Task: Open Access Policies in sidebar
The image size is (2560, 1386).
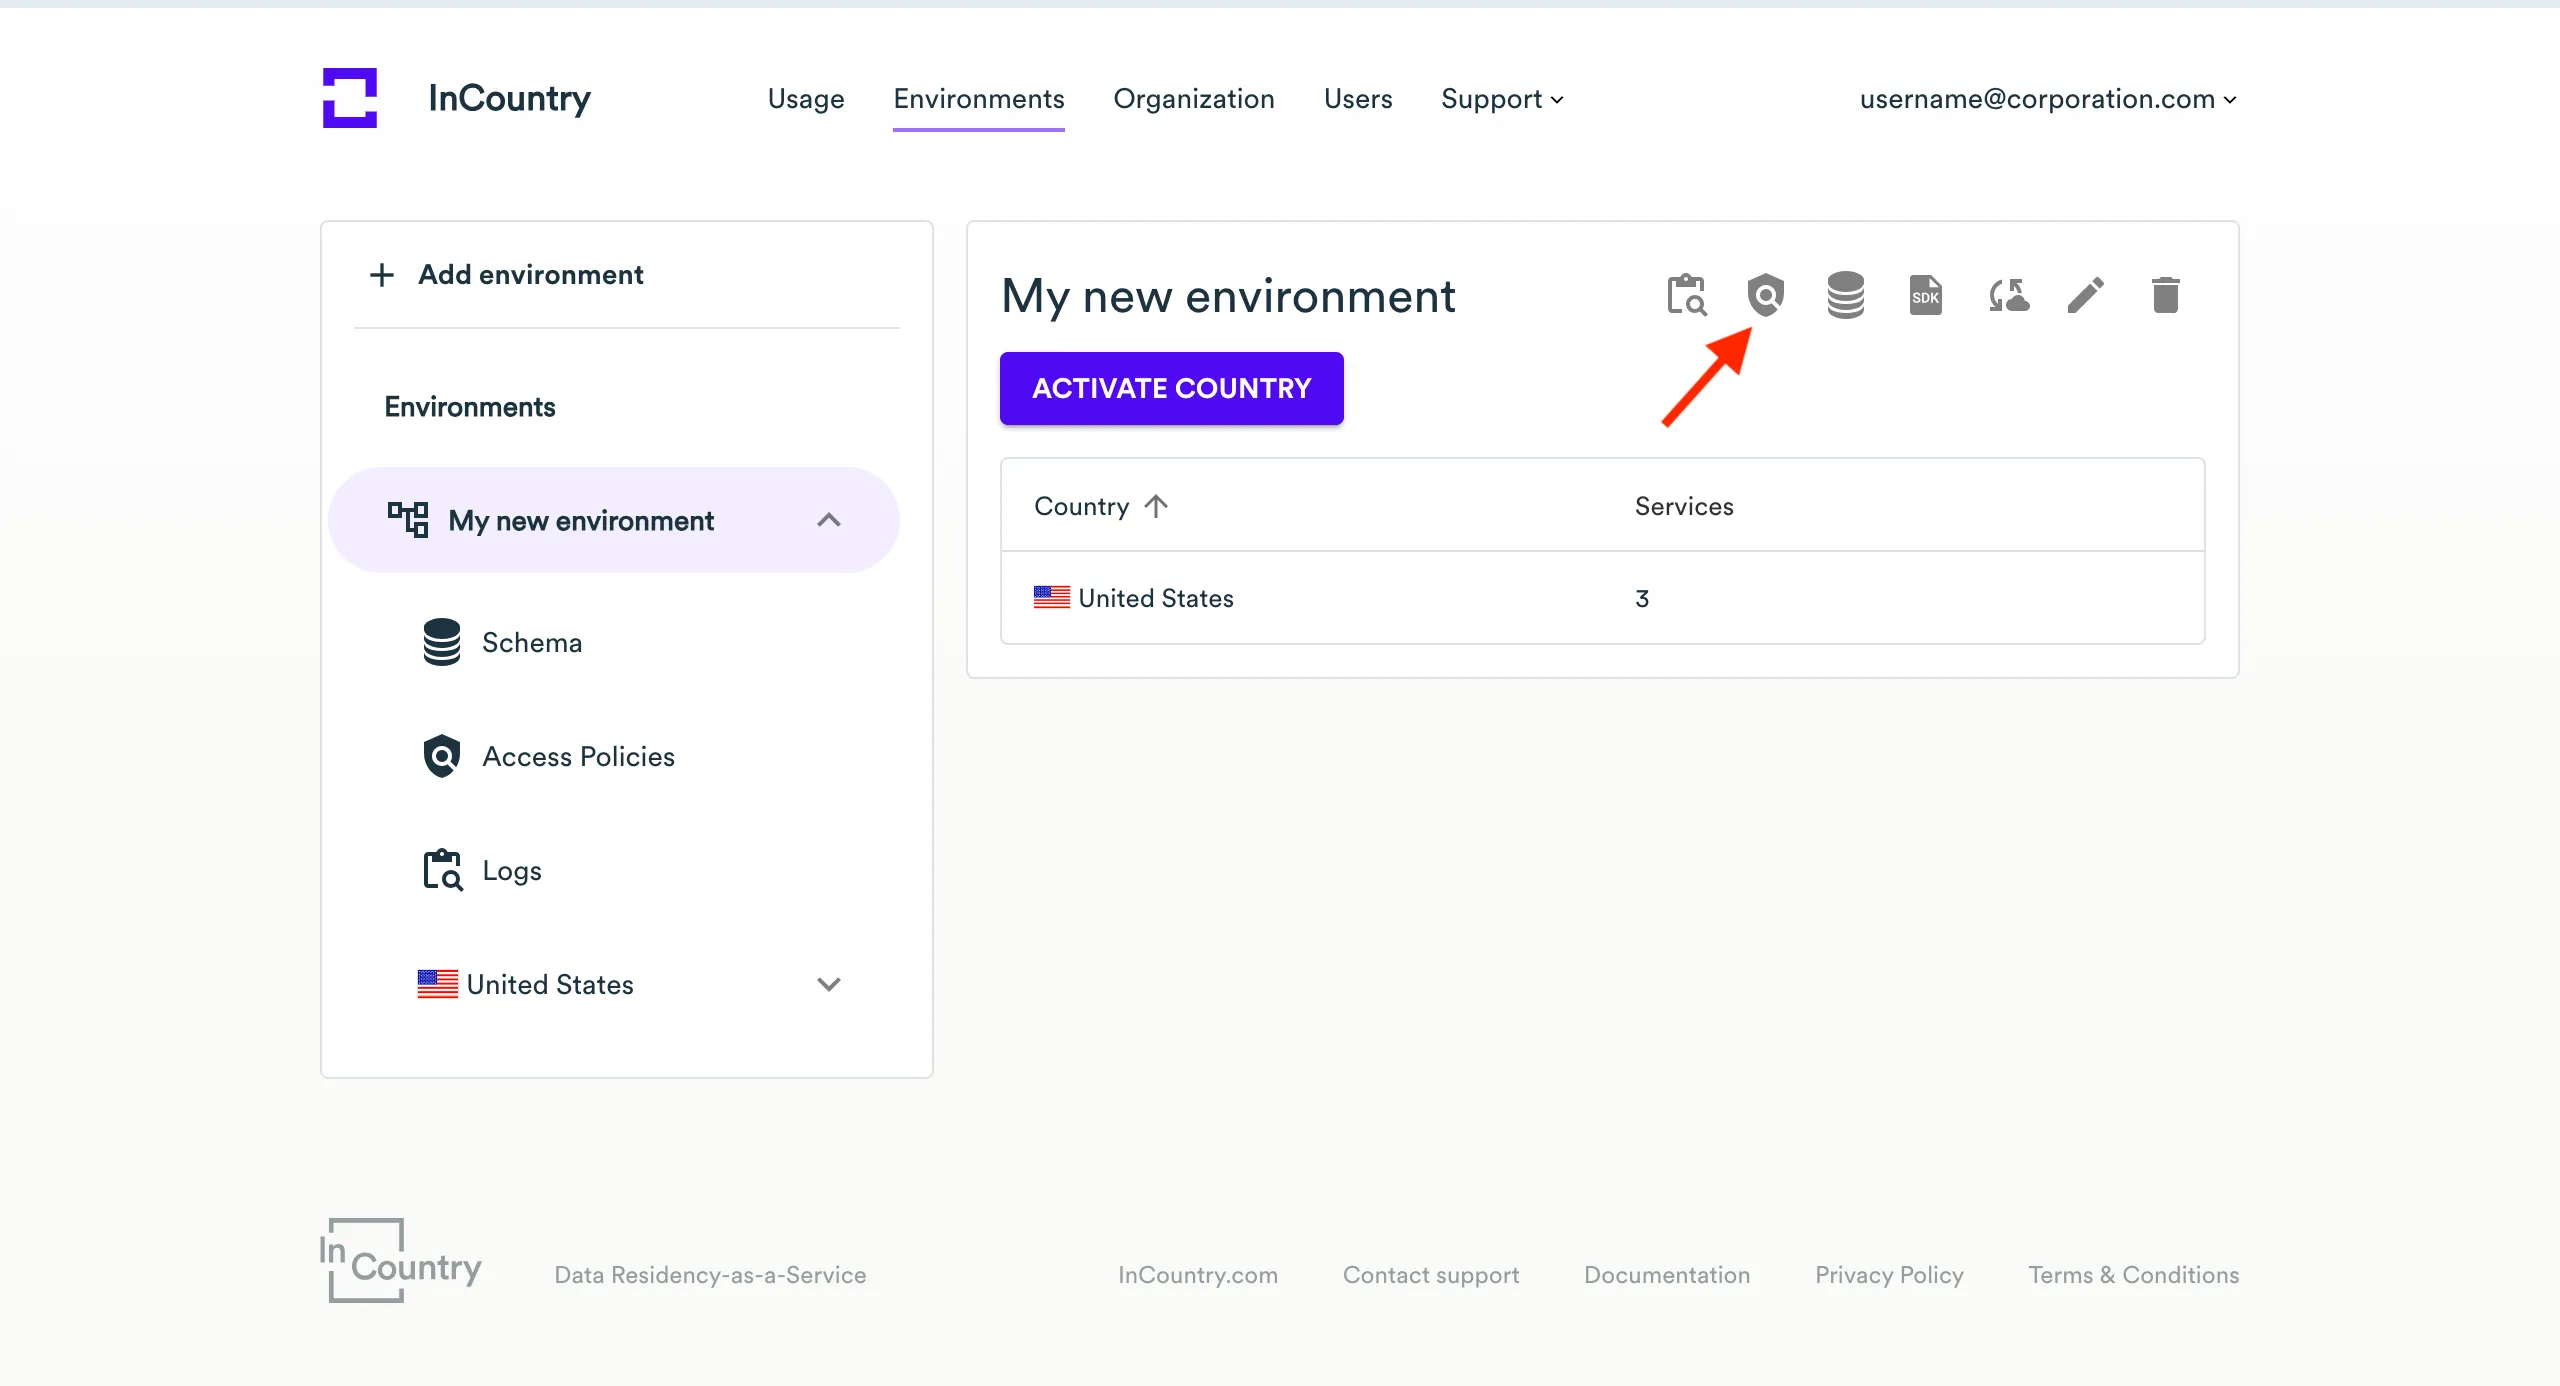Action: (x=577, y=756)
